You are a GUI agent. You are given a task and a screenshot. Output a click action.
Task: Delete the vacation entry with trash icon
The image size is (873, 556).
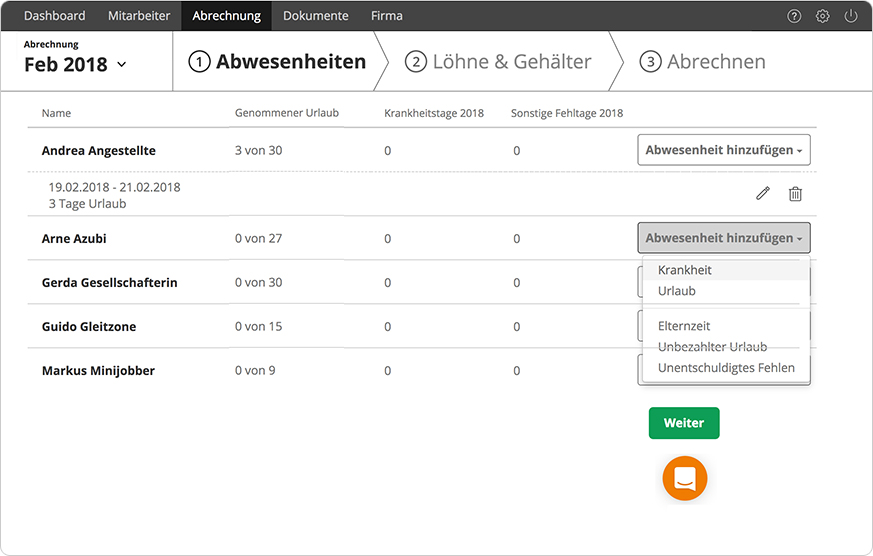[795, 194]
